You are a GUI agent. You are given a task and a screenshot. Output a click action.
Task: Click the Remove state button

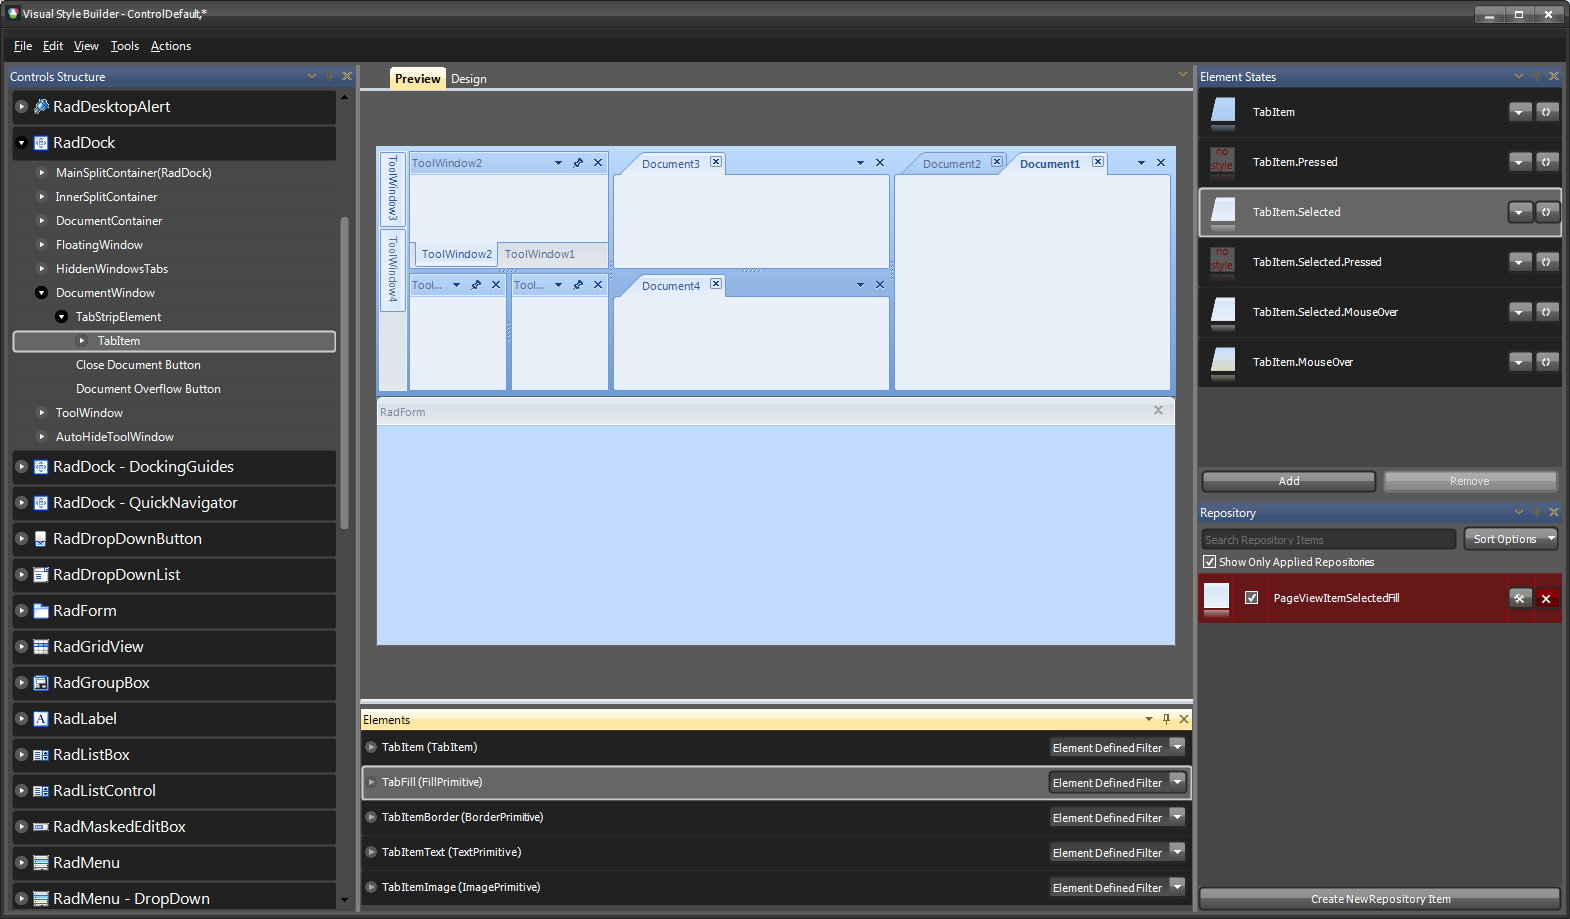click(1470, 481)
